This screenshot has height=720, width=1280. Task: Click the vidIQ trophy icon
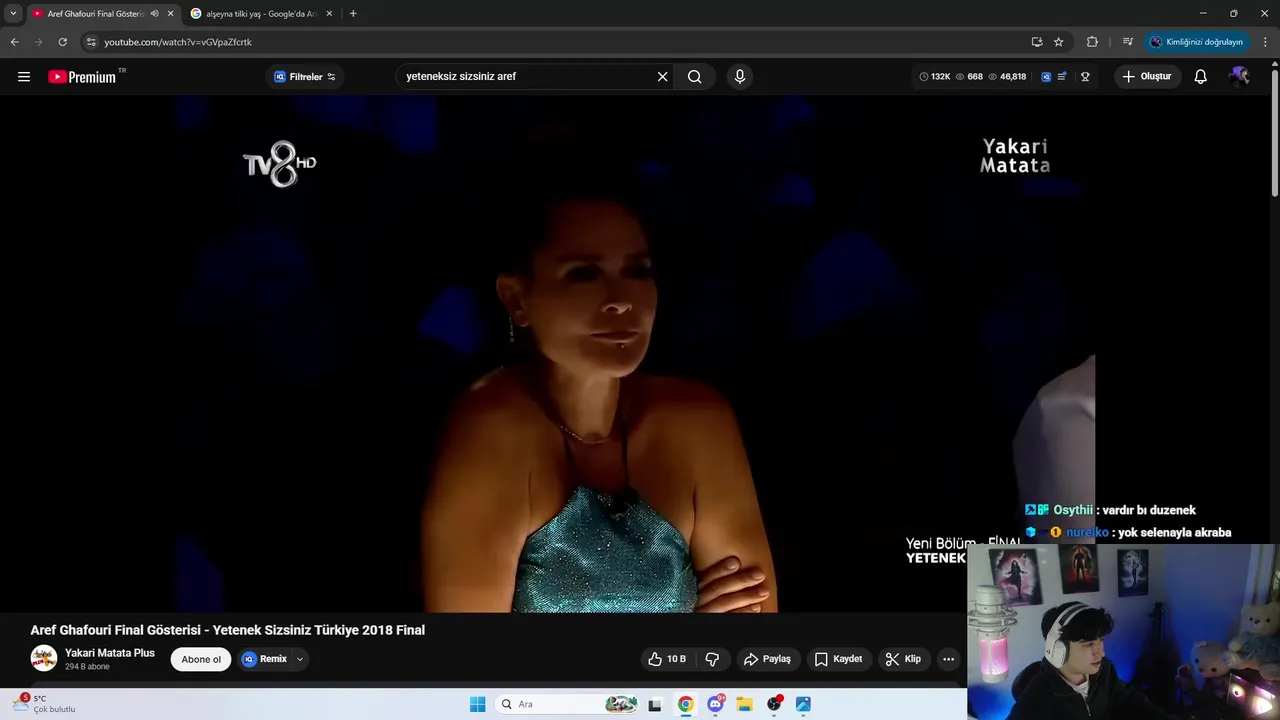point(1085,77)
